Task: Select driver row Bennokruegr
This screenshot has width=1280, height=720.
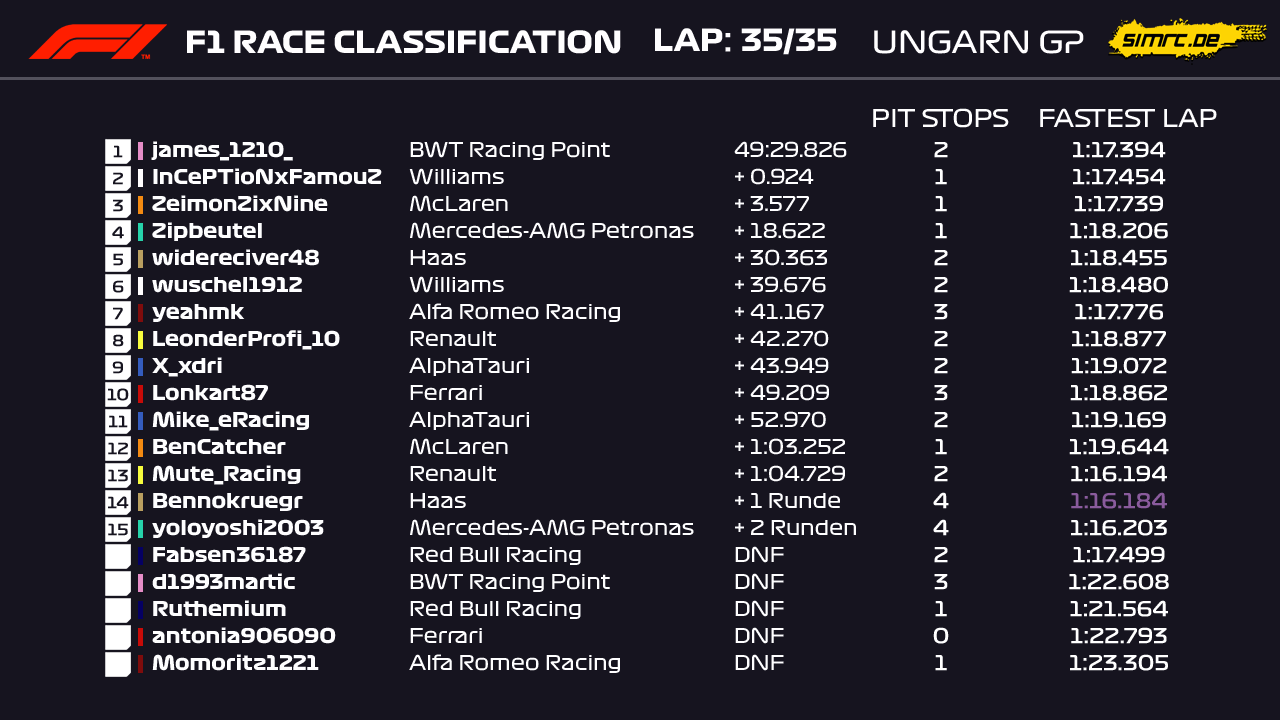Action: (x=227, y=501)
